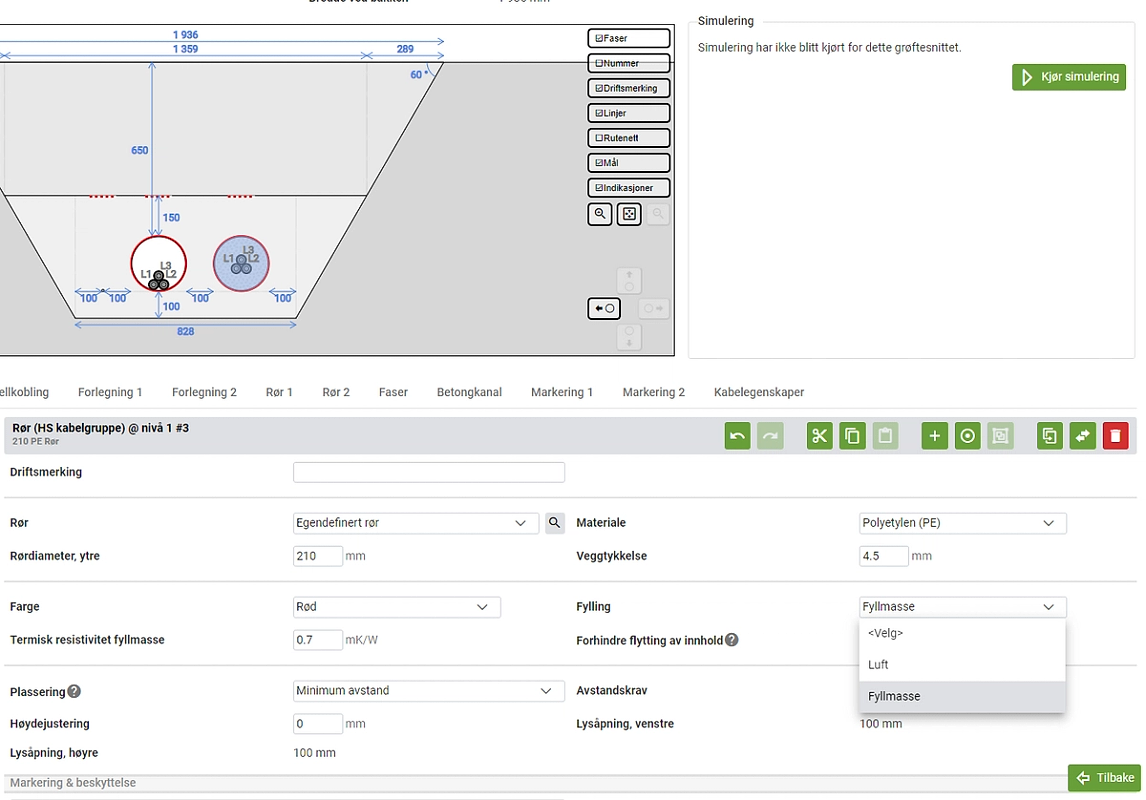The width and height of the screenshot is (1146, 800).
Task: Undo the last change
Action: (x=737, y=436)
